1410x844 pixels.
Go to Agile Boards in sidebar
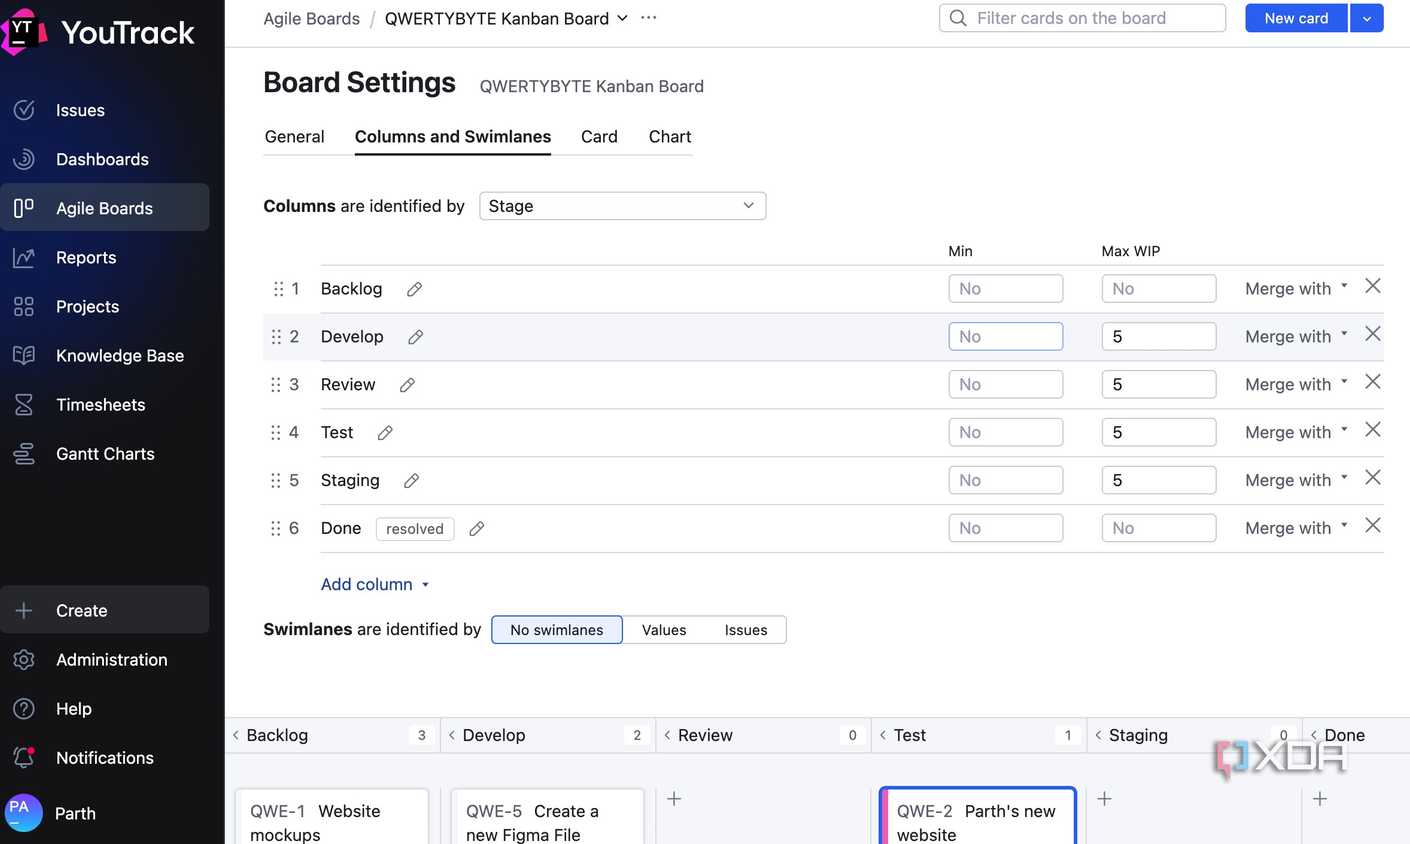point(104,208)
